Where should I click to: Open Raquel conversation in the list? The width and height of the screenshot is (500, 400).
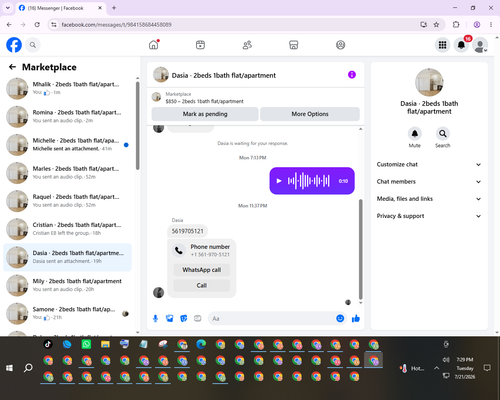(67, 201)
